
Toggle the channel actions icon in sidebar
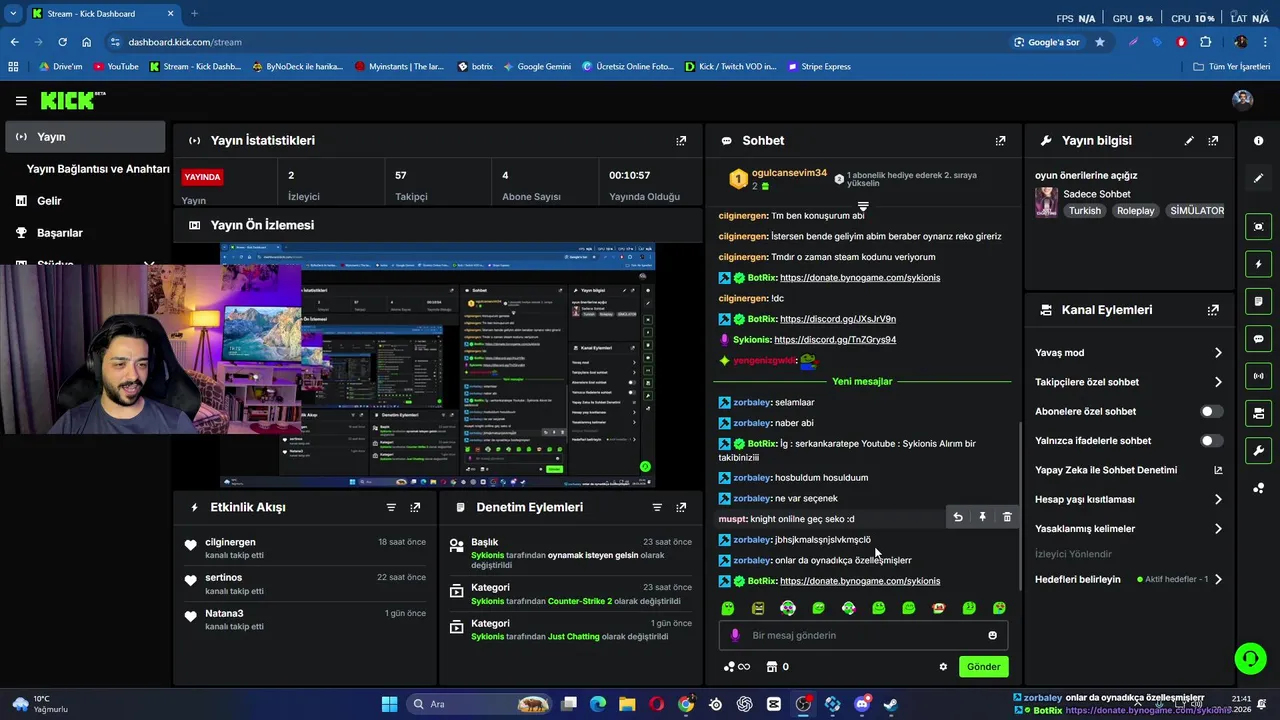tap(1258, 413)
